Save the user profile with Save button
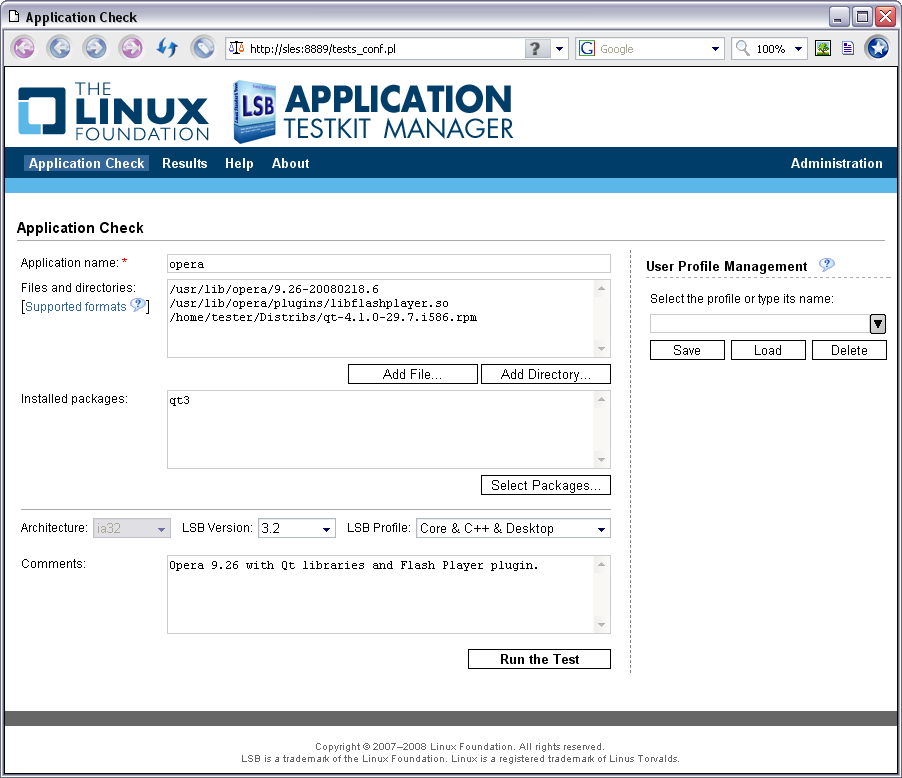 click(687, 350)
